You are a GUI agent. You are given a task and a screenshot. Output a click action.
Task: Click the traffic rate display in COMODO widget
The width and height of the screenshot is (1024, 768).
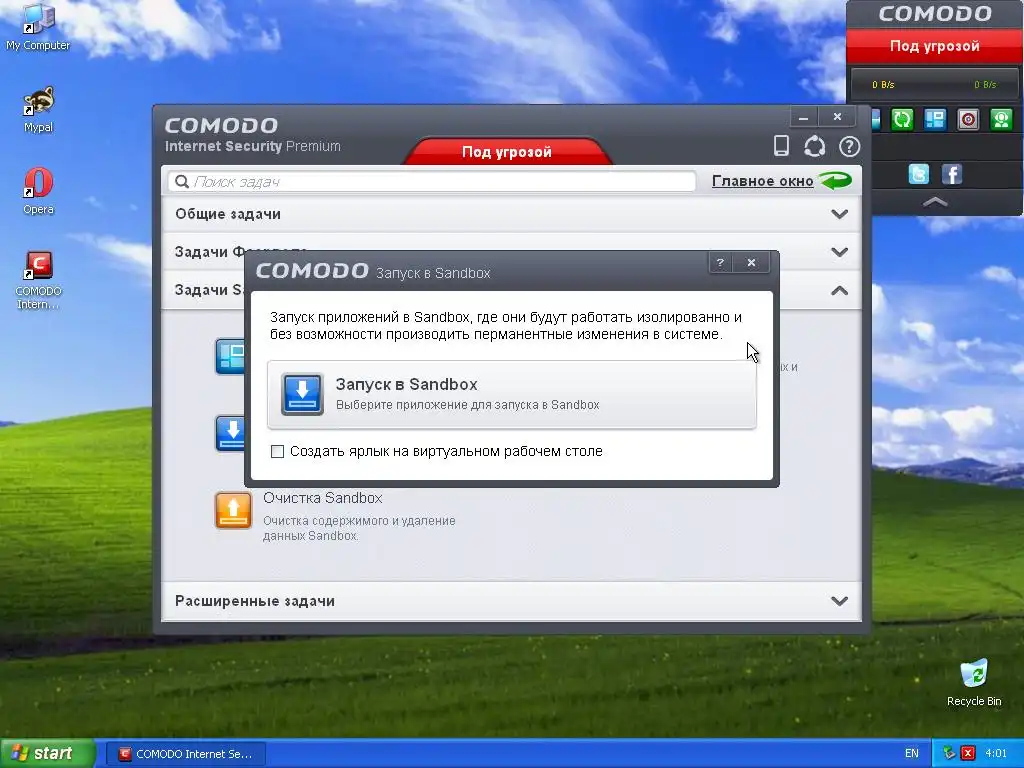935,84
